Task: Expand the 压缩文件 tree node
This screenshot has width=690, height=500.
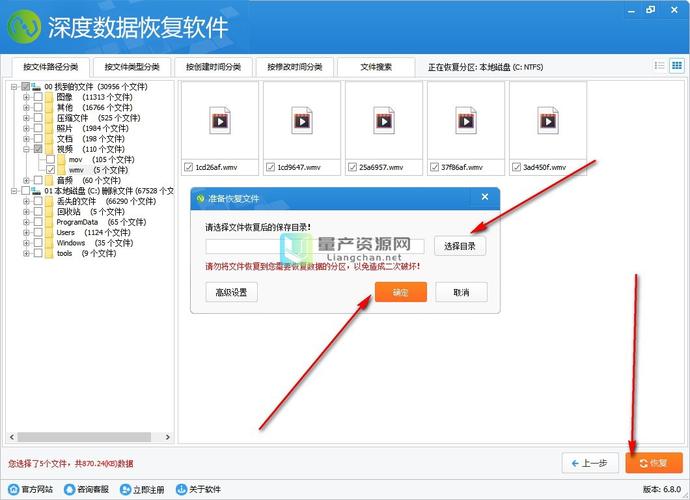Action: [x=26, y=118]
